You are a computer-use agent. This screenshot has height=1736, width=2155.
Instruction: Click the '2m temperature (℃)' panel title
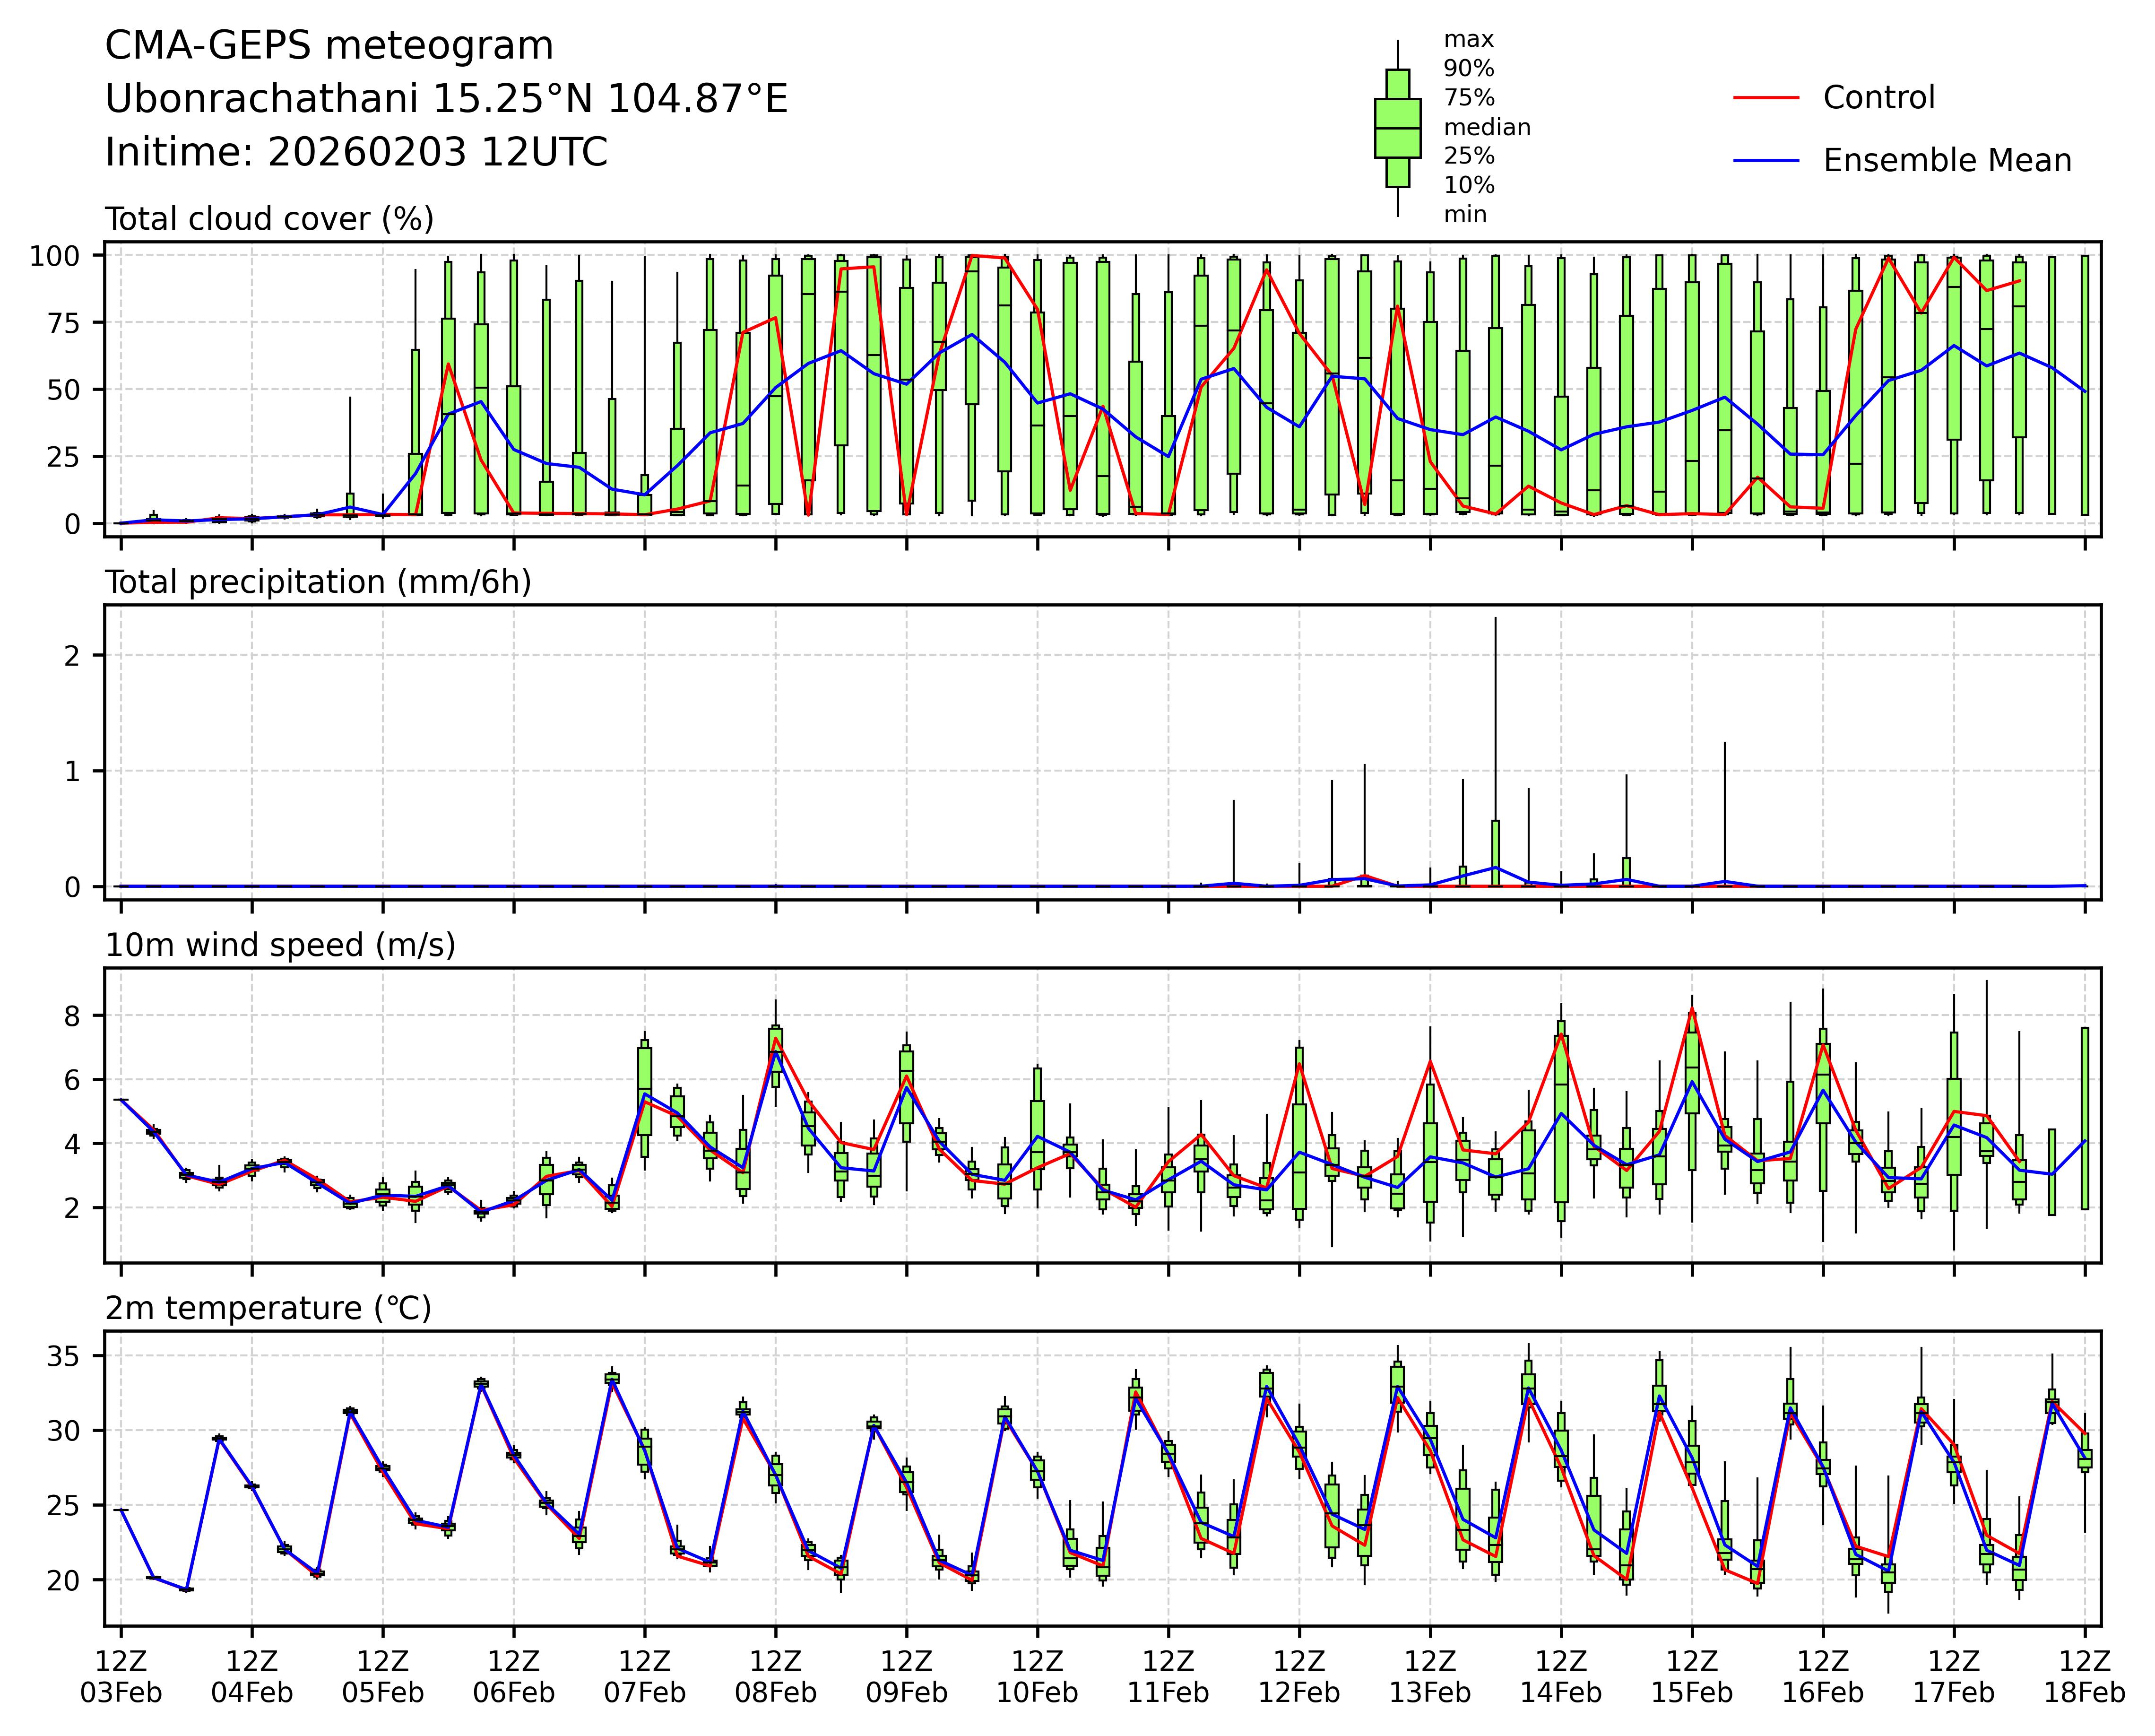(268, 1308)
